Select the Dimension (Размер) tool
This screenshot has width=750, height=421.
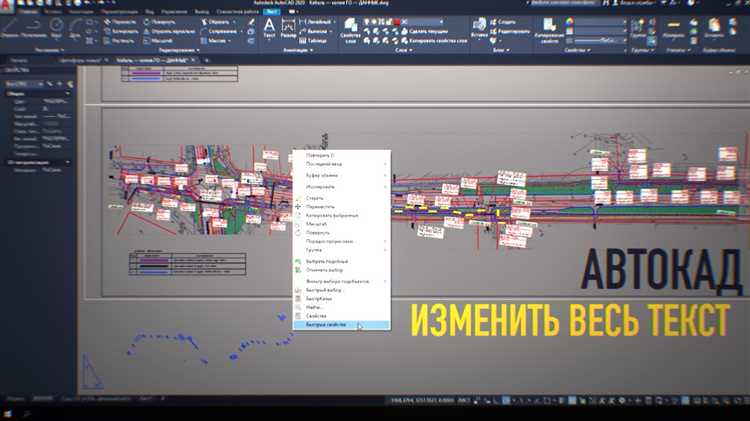288,28
